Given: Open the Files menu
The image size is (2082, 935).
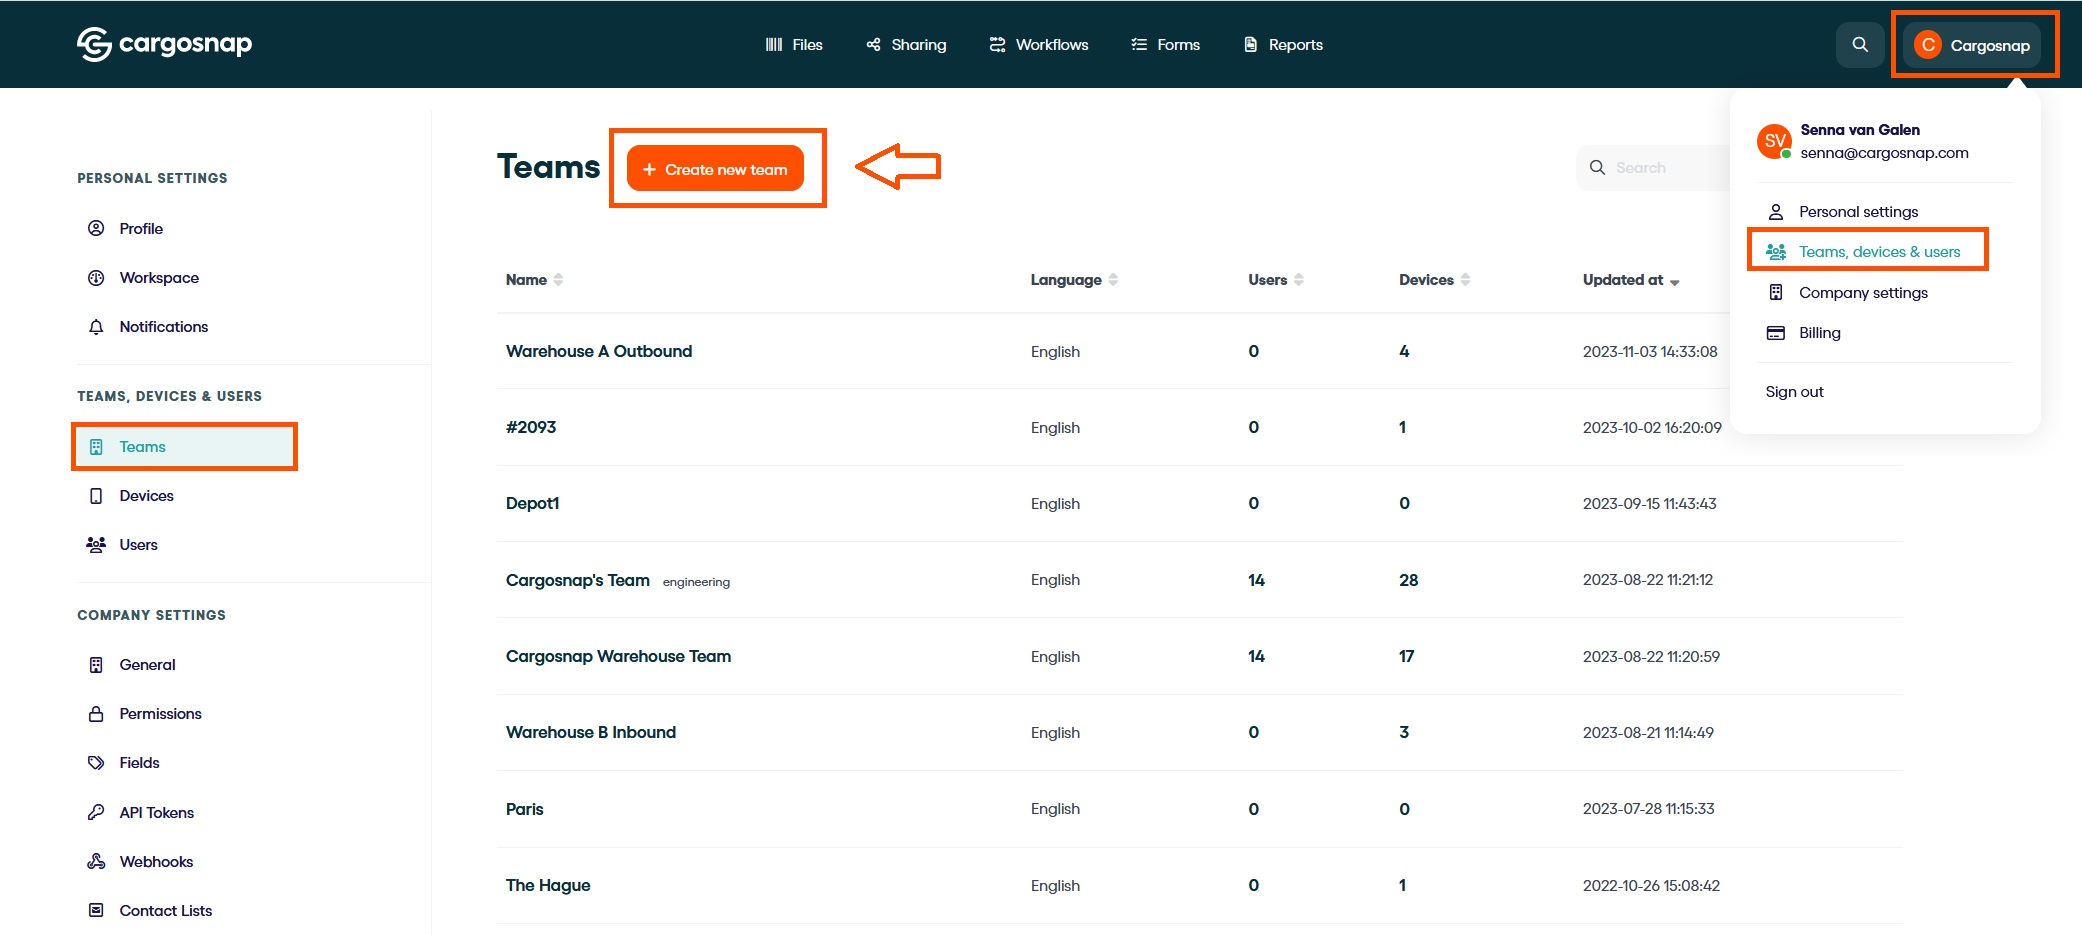Looking at the screenshot, I should pos(794,45).
